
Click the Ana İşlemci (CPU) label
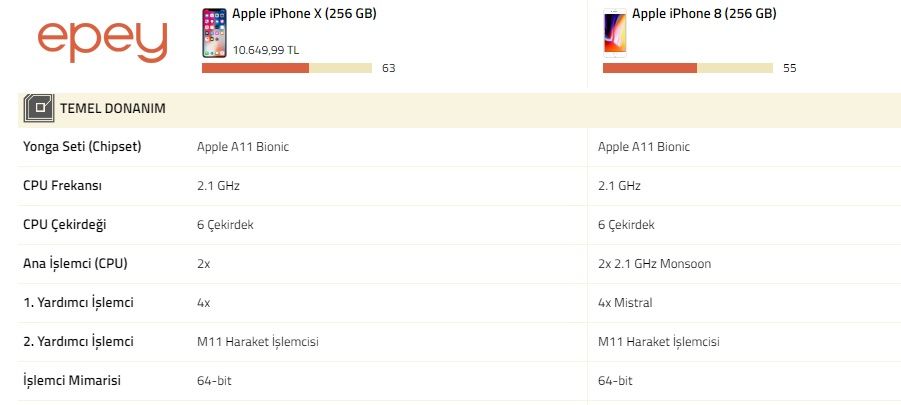click(75, 264)
